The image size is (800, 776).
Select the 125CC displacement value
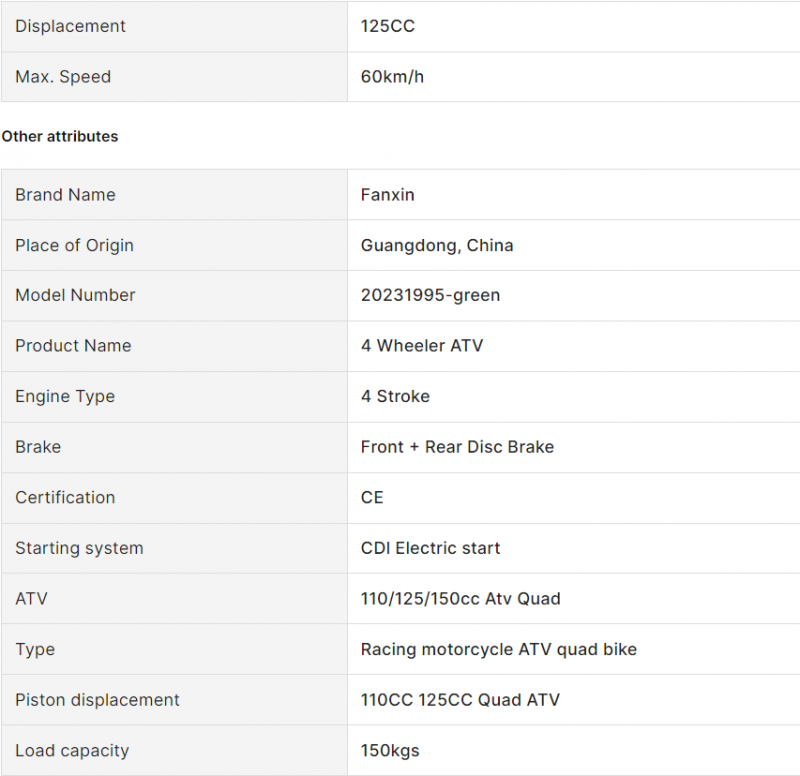pos(388,26)
